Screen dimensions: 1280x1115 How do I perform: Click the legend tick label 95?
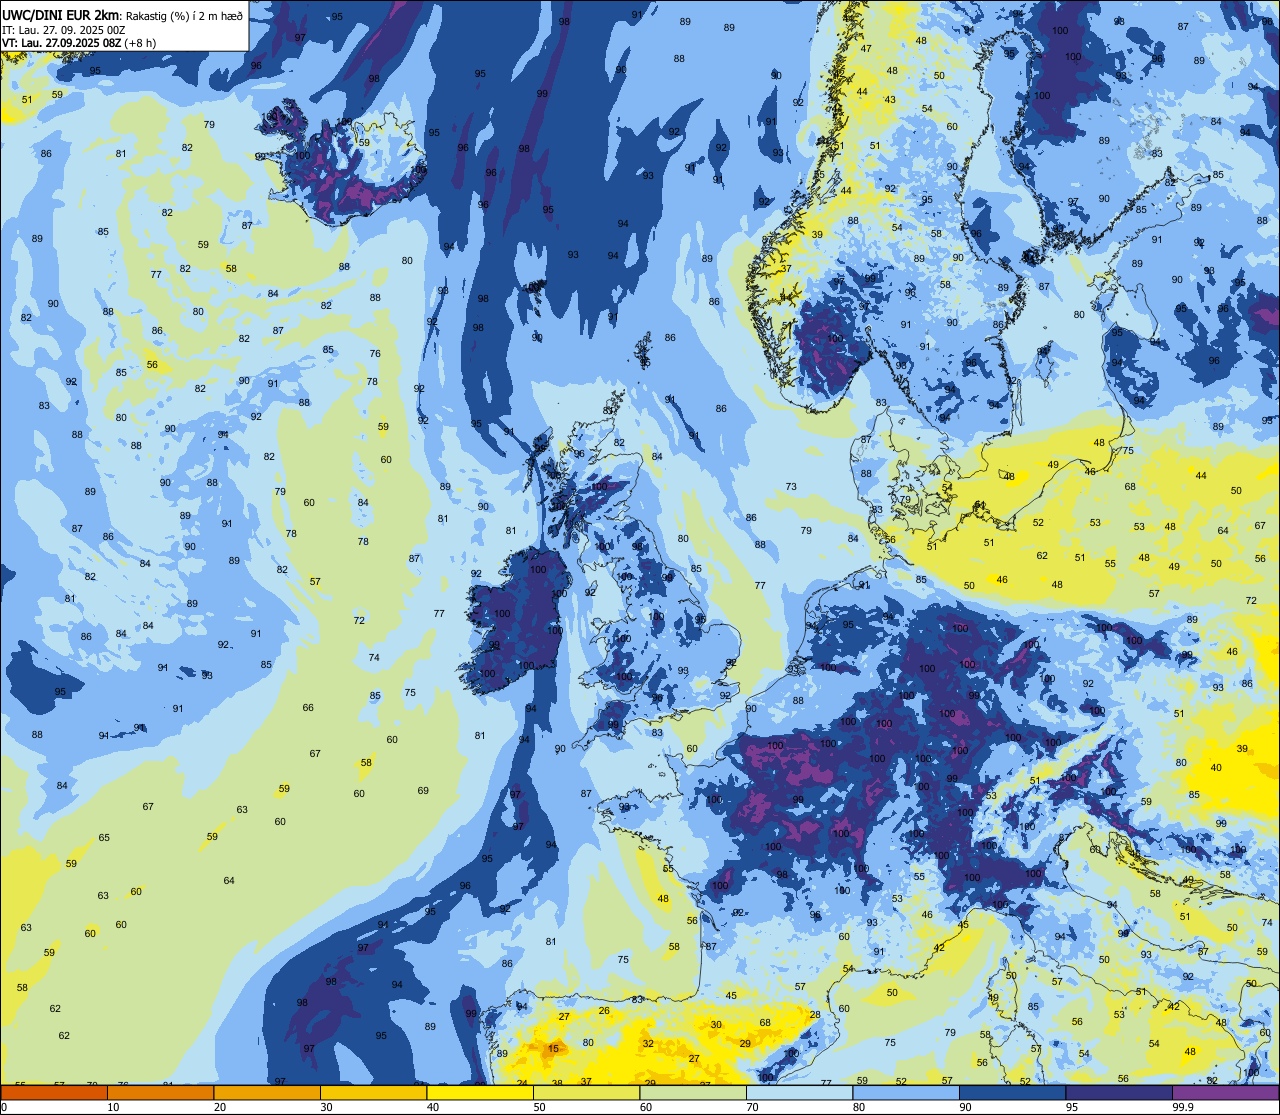(1072, 1107)
